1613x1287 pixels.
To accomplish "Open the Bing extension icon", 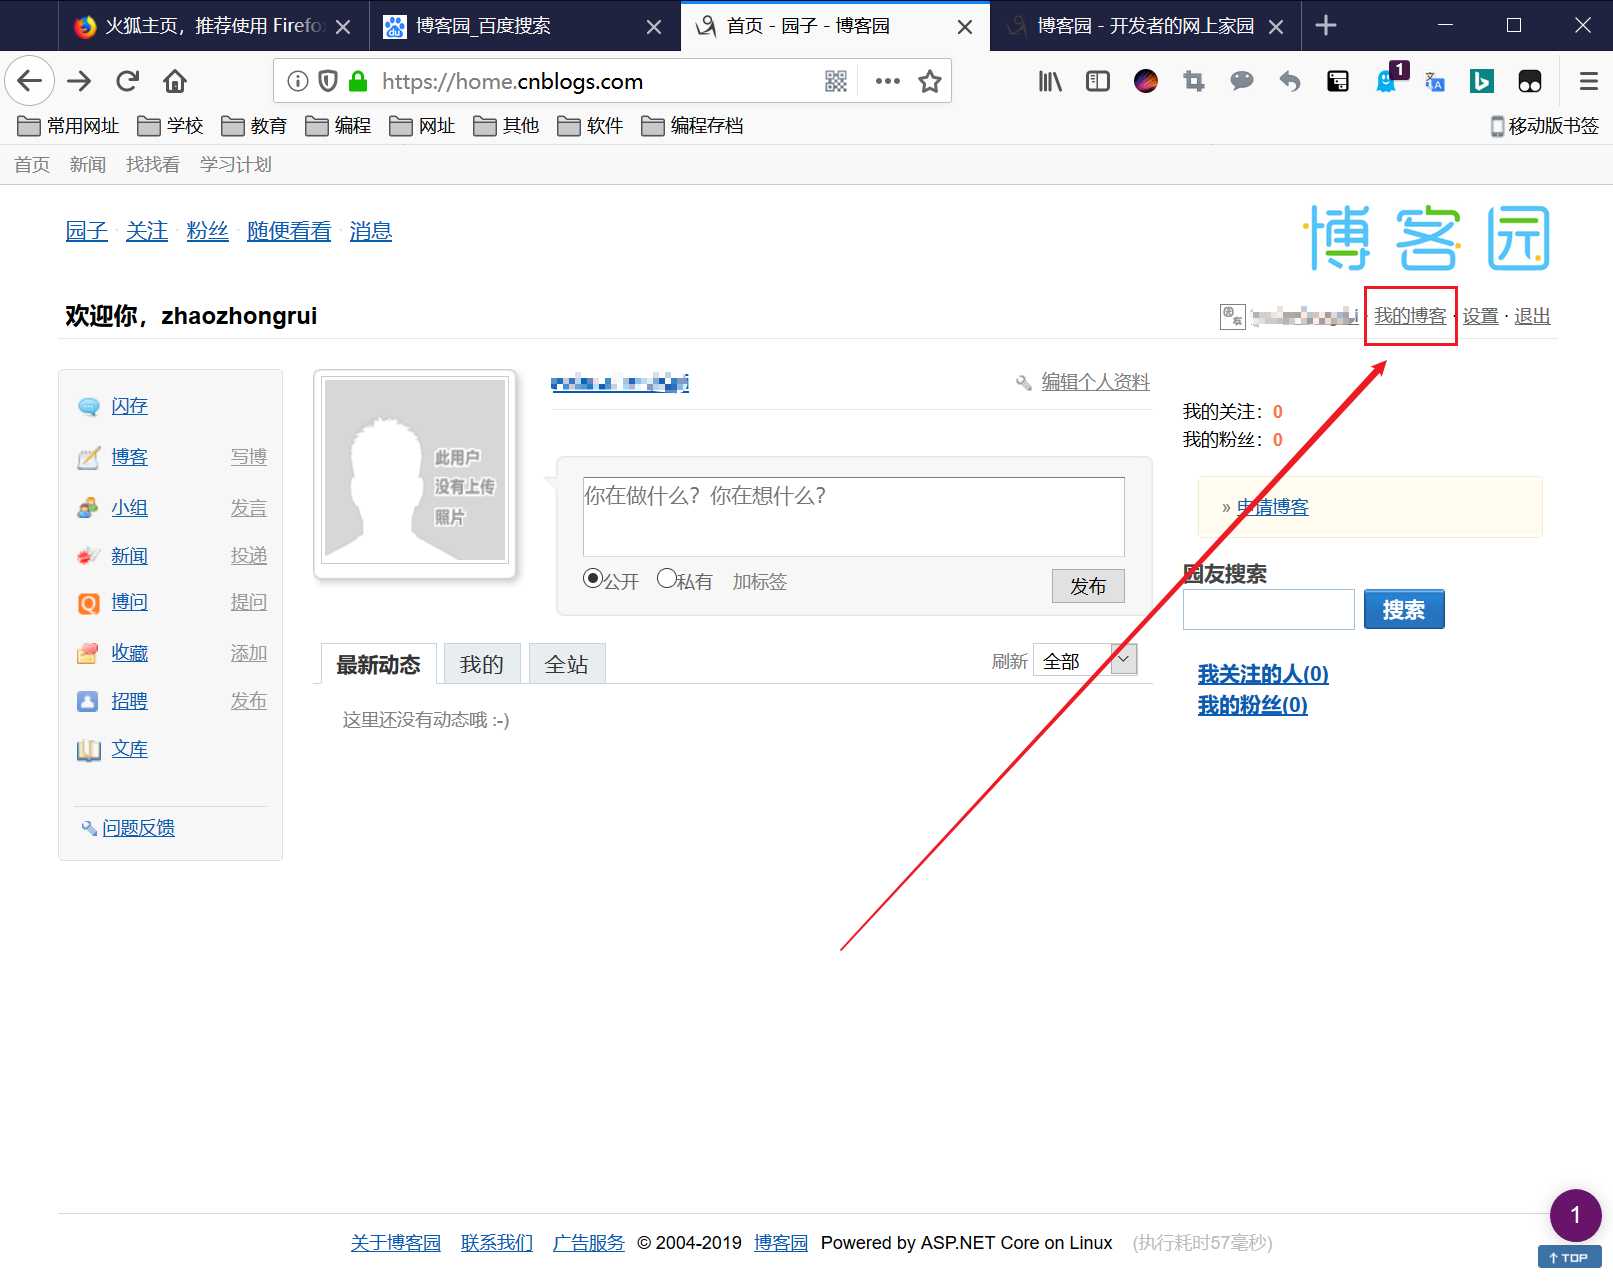I will [1482, 81].
